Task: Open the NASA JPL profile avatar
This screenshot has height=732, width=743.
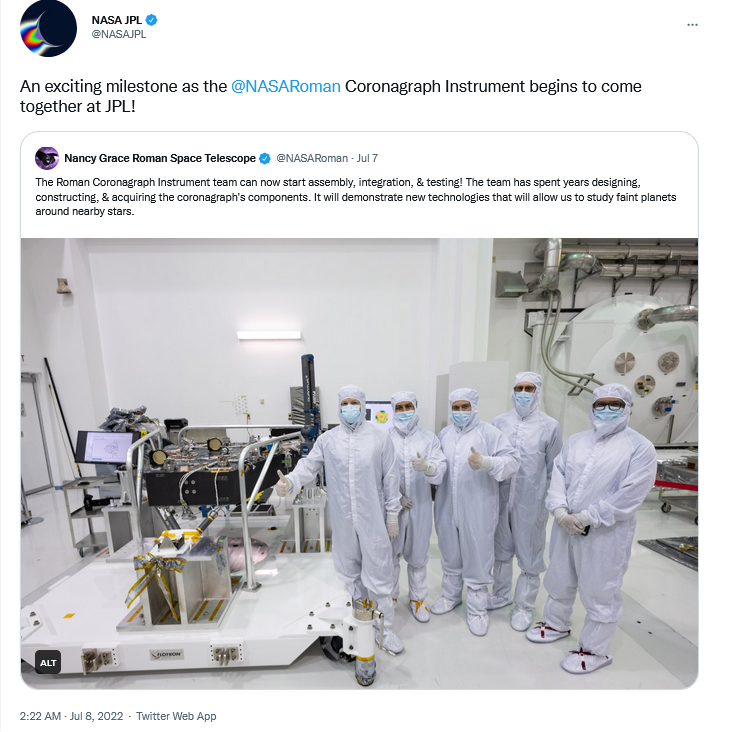Action: (x=48, y=28)
